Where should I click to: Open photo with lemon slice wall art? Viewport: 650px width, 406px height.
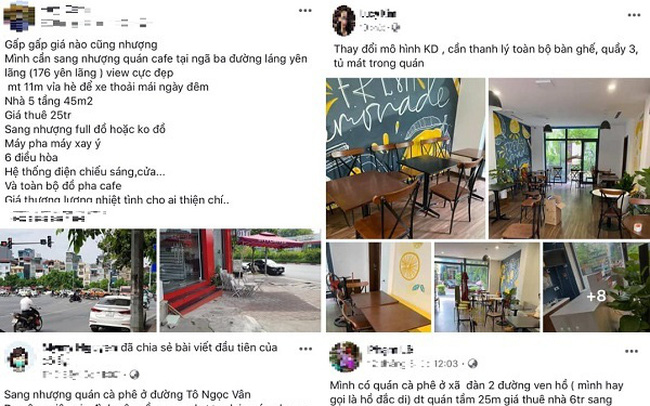(x=378, y=287)
